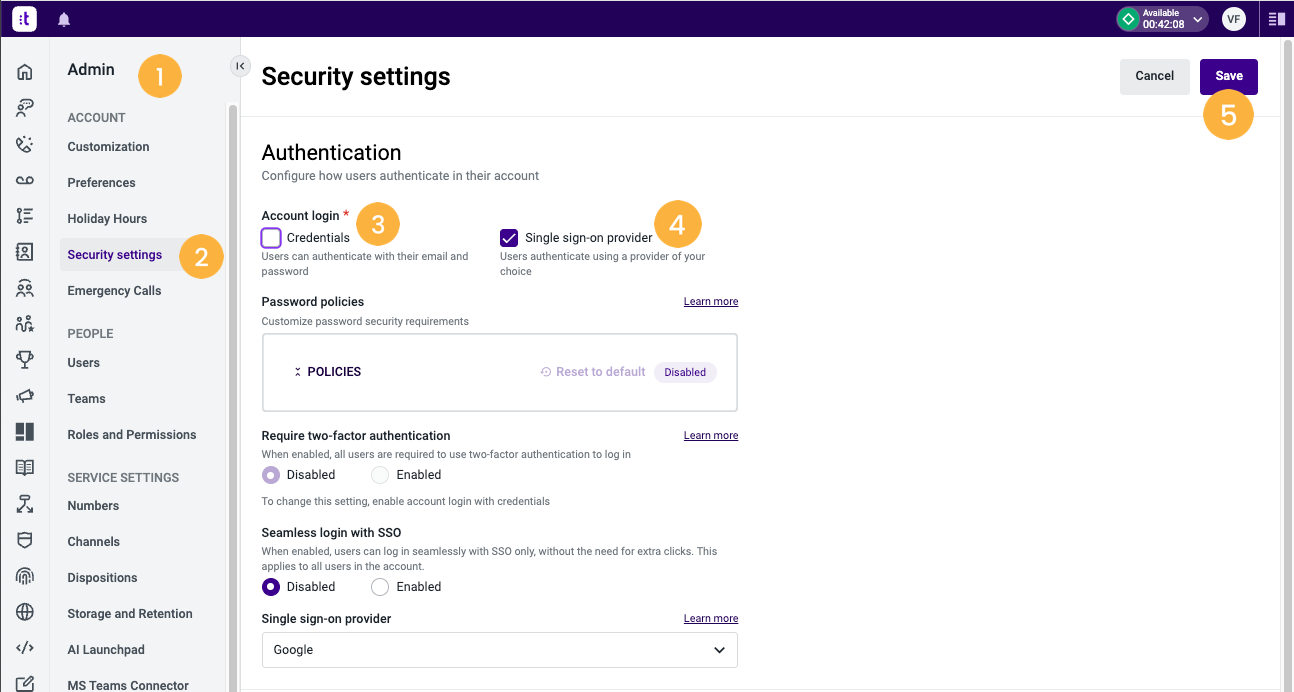Open the dashboards tiles icon
Screen dimensions: 1294x692
pos(25,432)
